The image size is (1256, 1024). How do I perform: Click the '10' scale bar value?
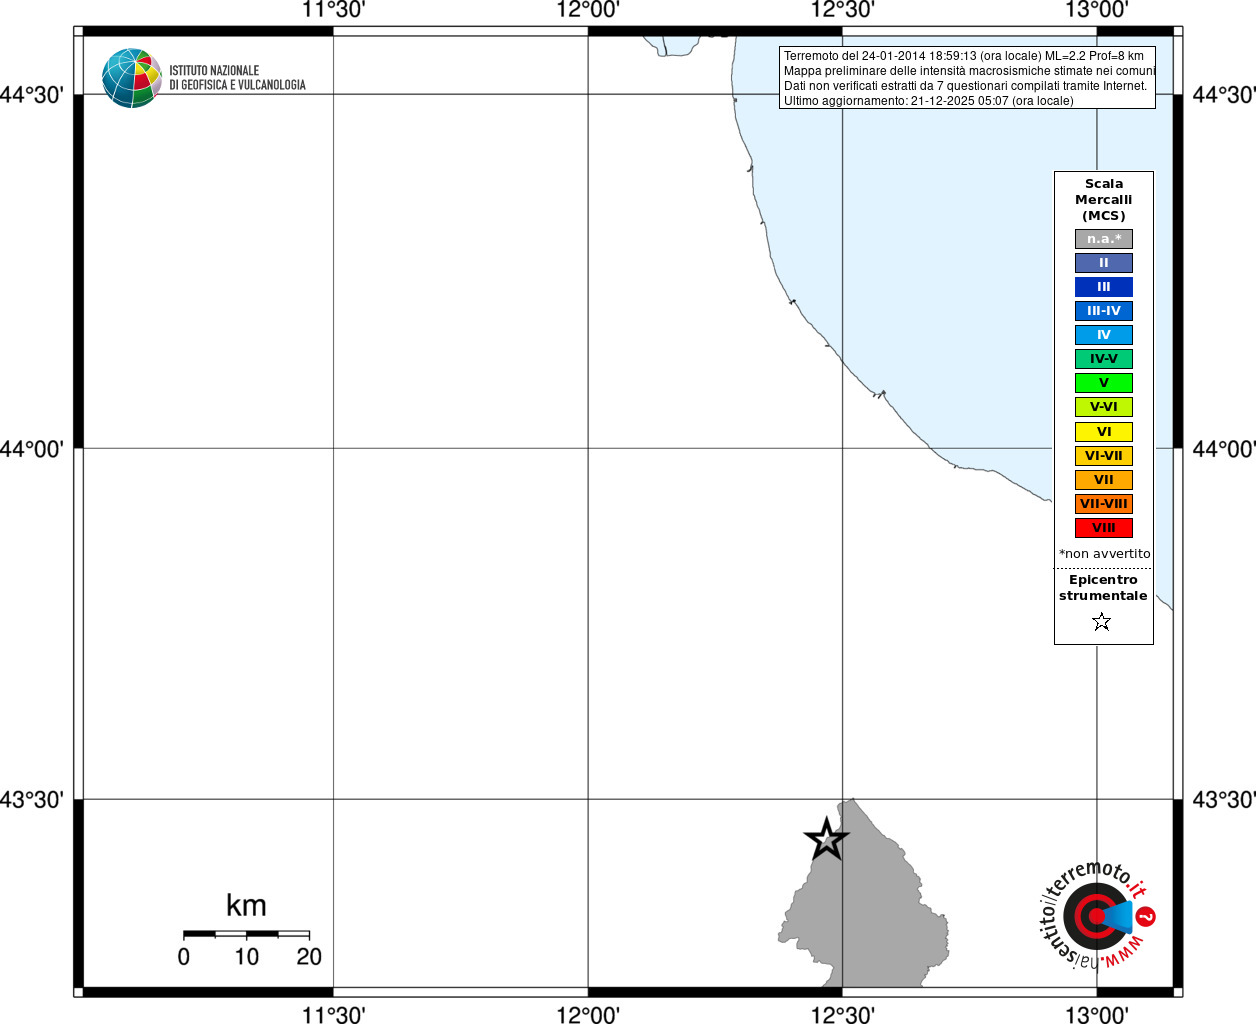pos(246,957)
